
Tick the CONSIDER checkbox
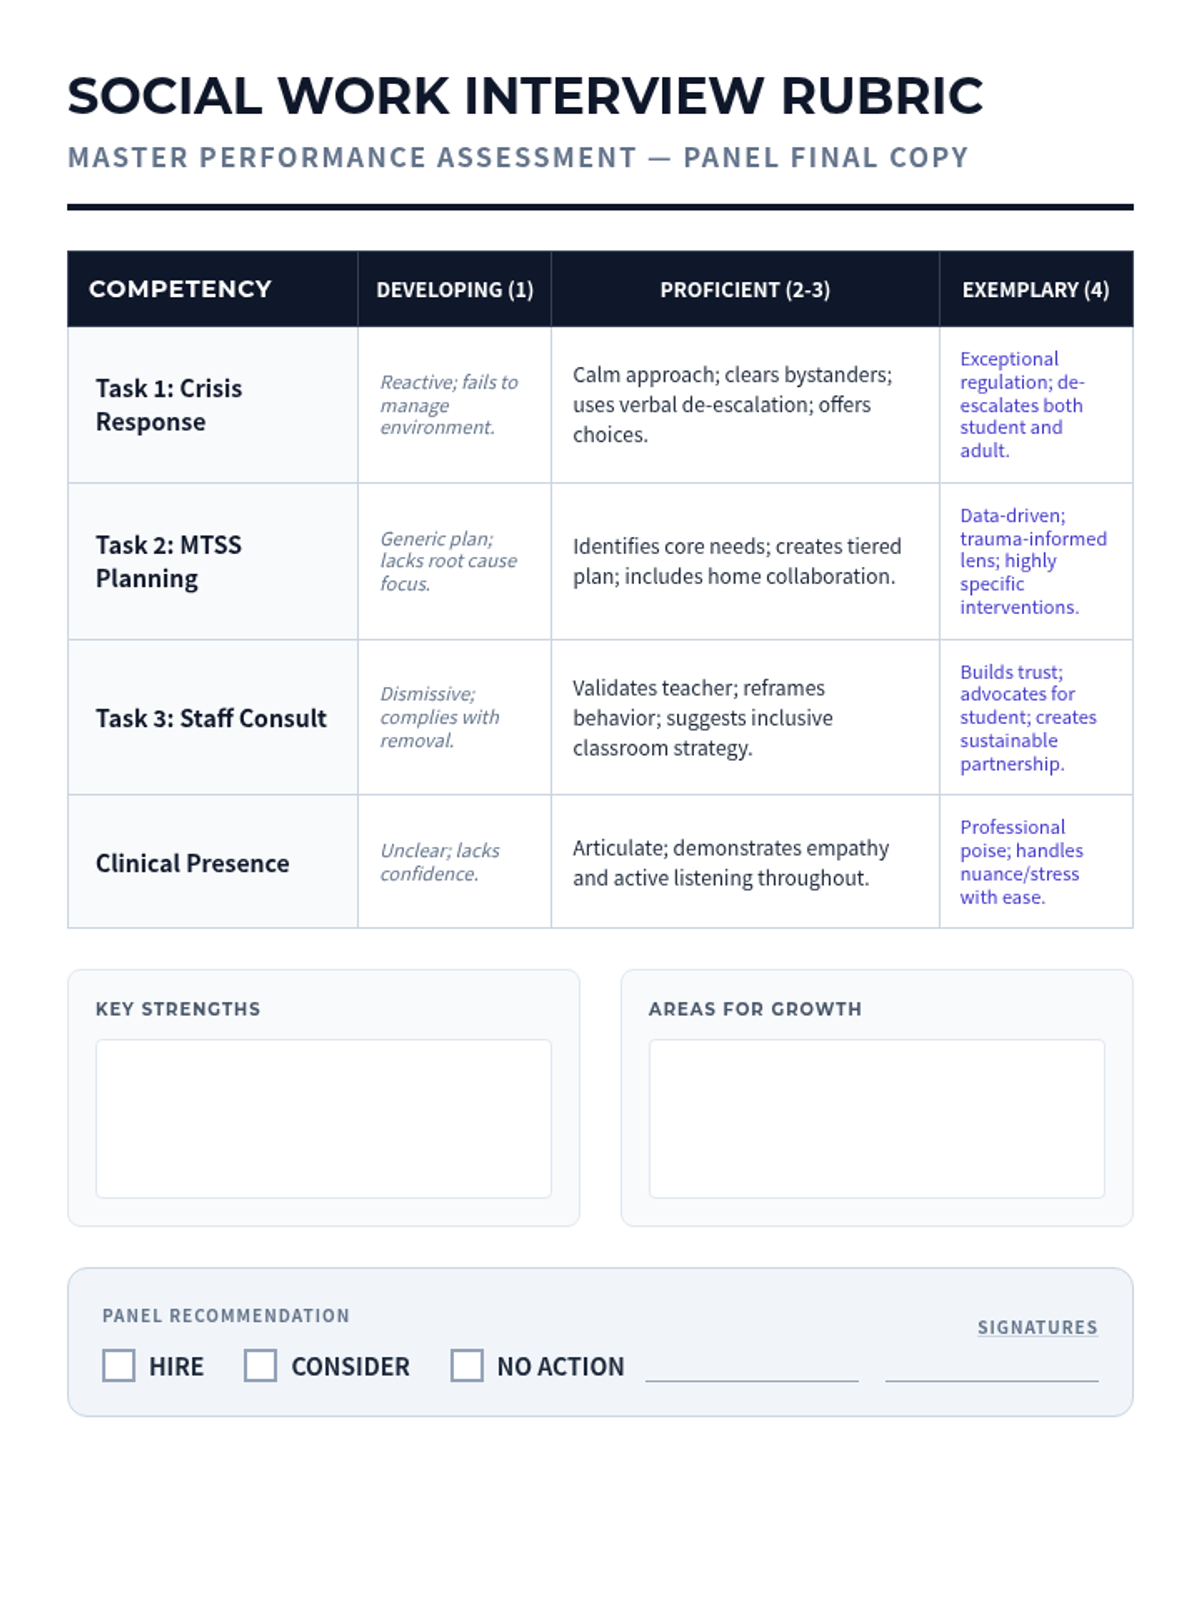(x=260, y=1365)
